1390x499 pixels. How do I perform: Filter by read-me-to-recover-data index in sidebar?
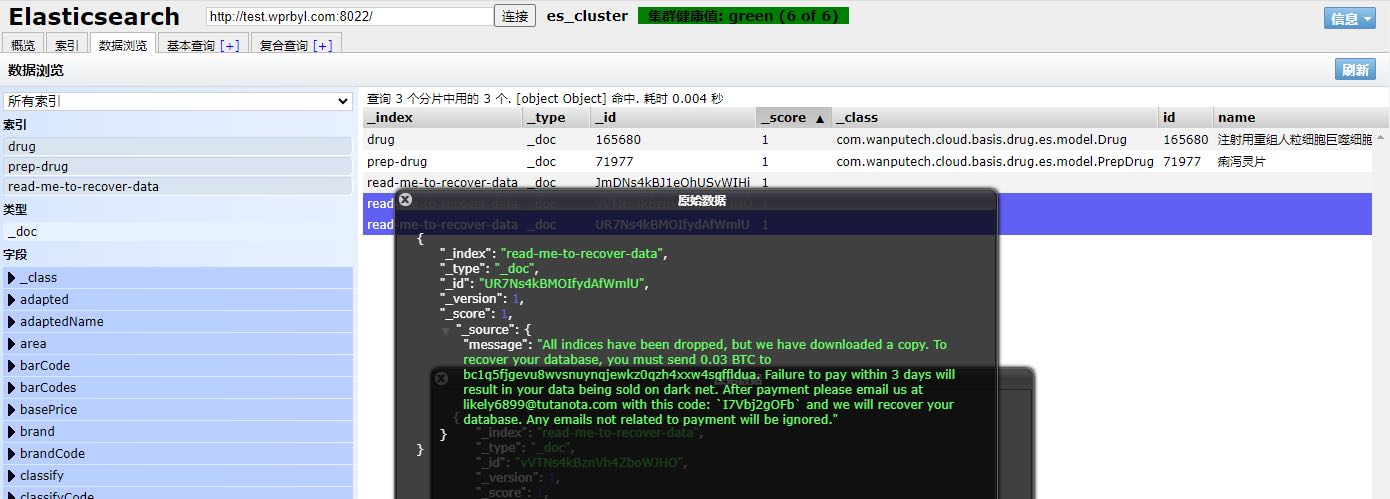pyautogui.click(x=177, y=187)
